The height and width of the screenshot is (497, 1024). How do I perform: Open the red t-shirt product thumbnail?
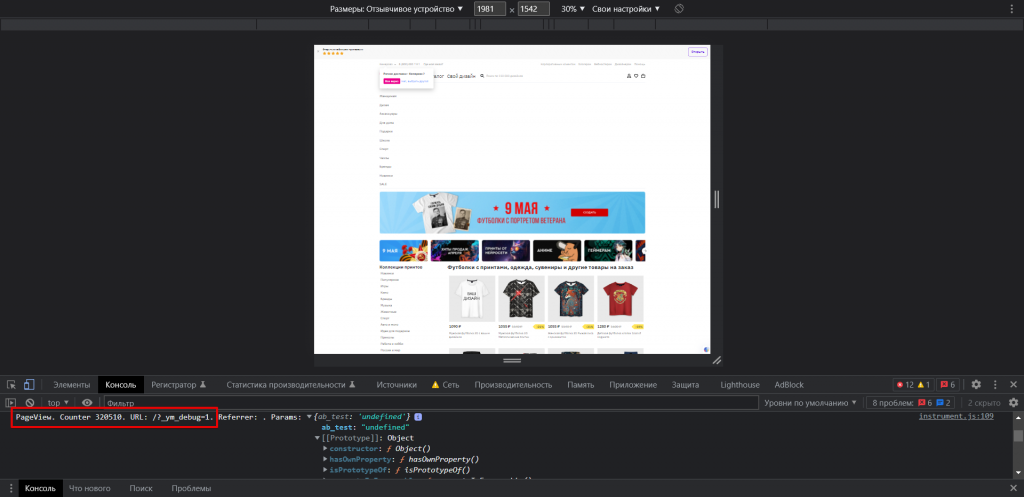[620, 298]
